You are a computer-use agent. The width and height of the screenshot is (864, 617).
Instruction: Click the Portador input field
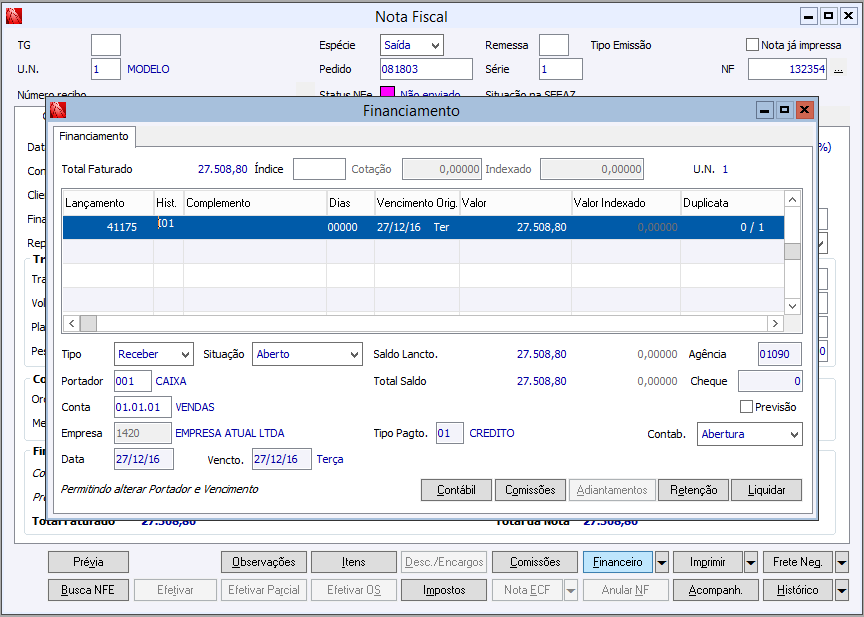pos(132,381)
